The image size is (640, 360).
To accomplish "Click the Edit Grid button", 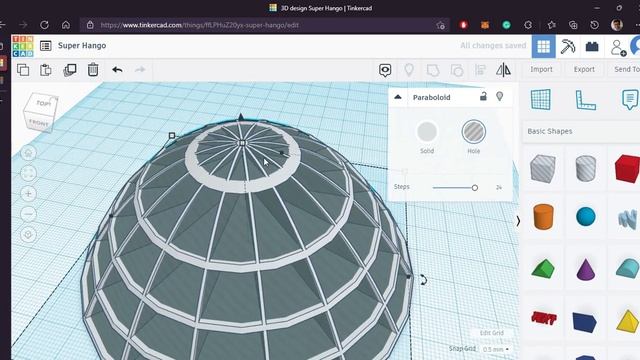I will (492, 333).
